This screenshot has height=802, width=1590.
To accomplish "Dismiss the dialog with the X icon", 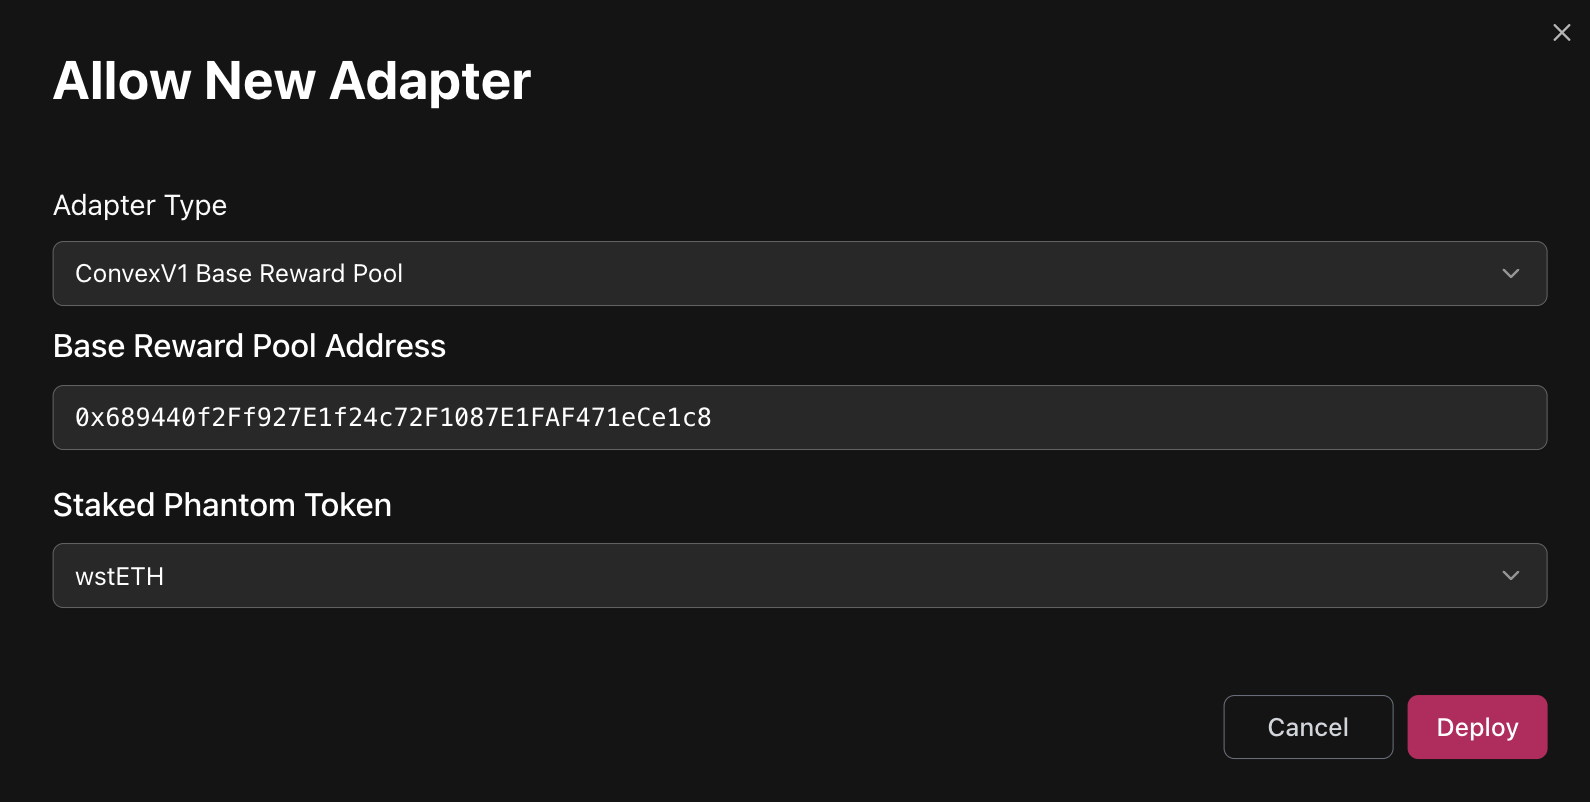I will pyautogui.click(x=1561, y=33).
